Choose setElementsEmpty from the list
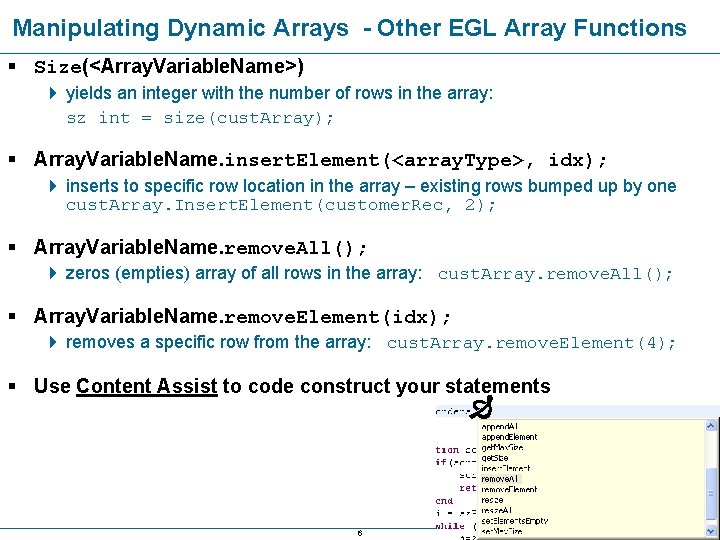Screen dimensions: 720x540 (515, 521)
